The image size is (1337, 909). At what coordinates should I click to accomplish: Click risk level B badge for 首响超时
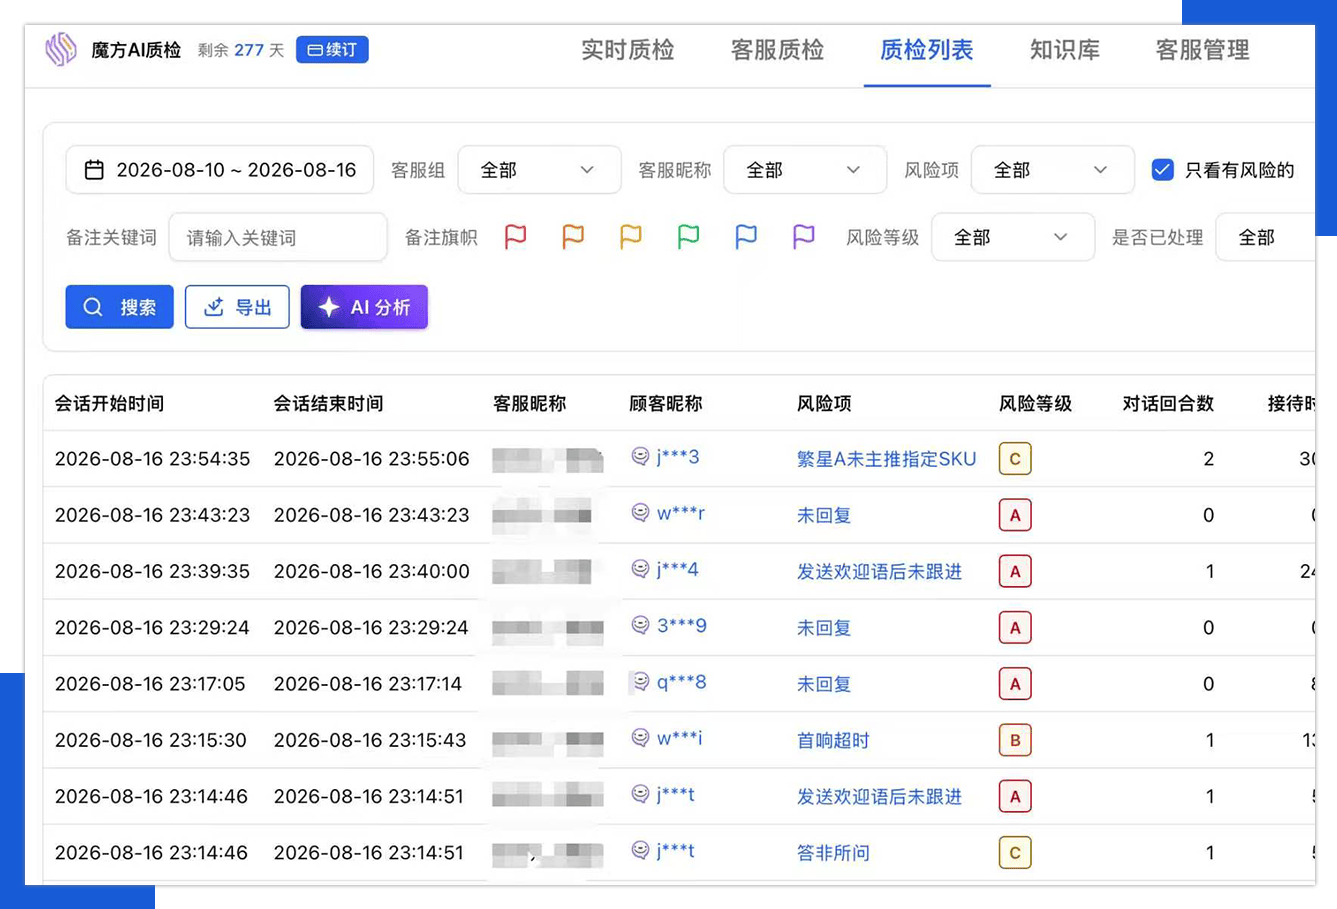tap(1015, 740)
